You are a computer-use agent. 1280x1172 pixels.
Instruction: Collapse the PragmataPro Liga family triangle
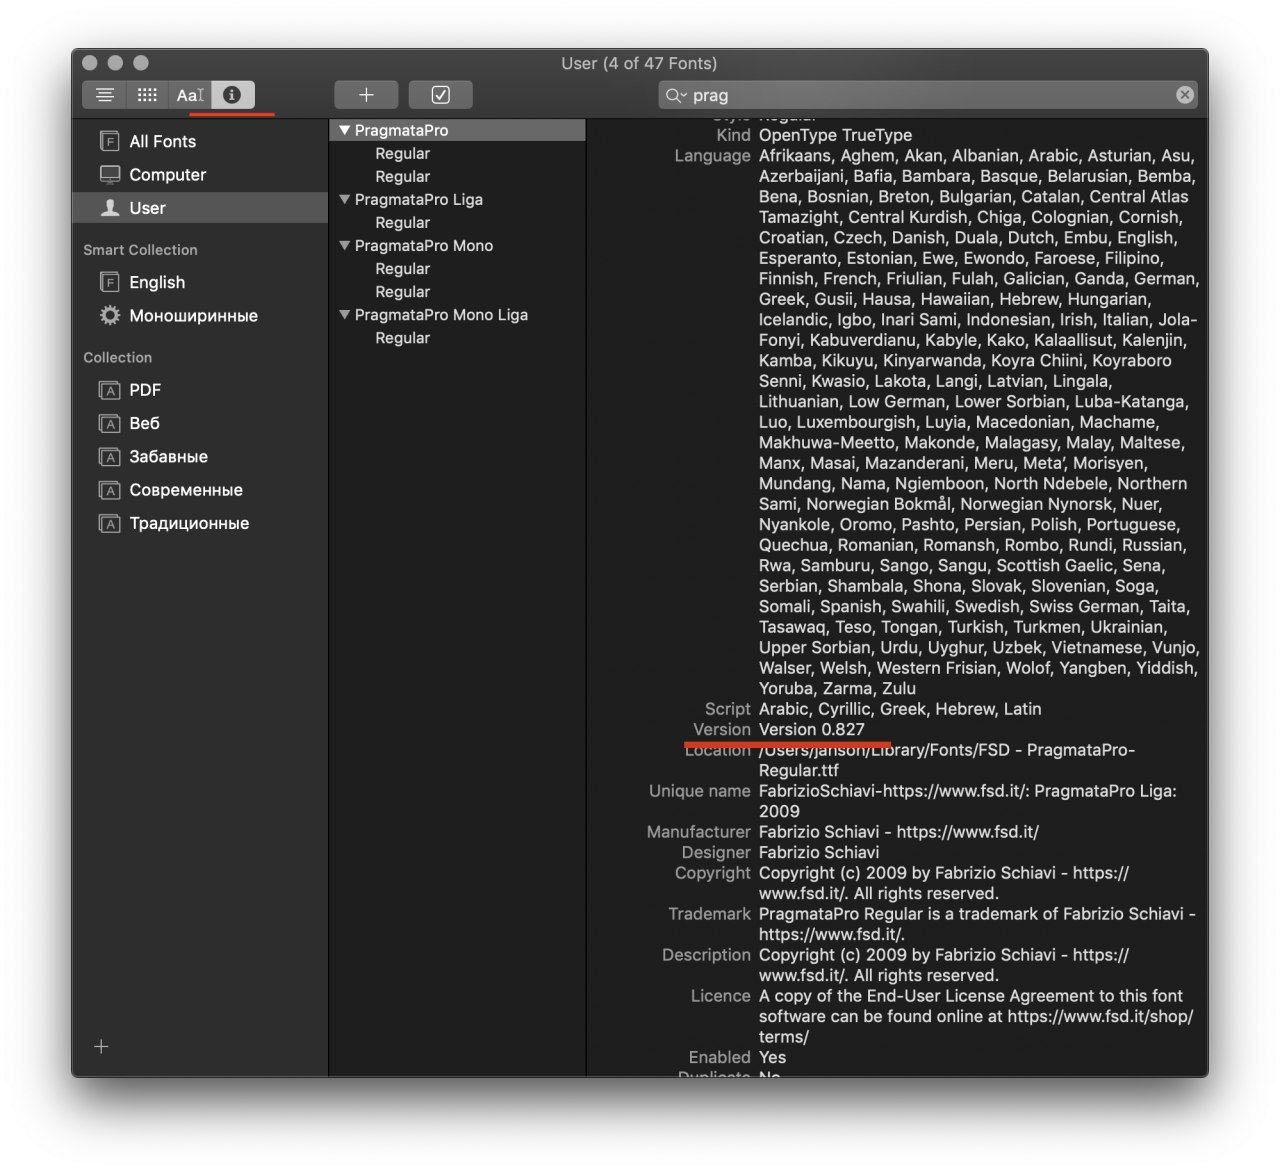(x=344, y=199)
